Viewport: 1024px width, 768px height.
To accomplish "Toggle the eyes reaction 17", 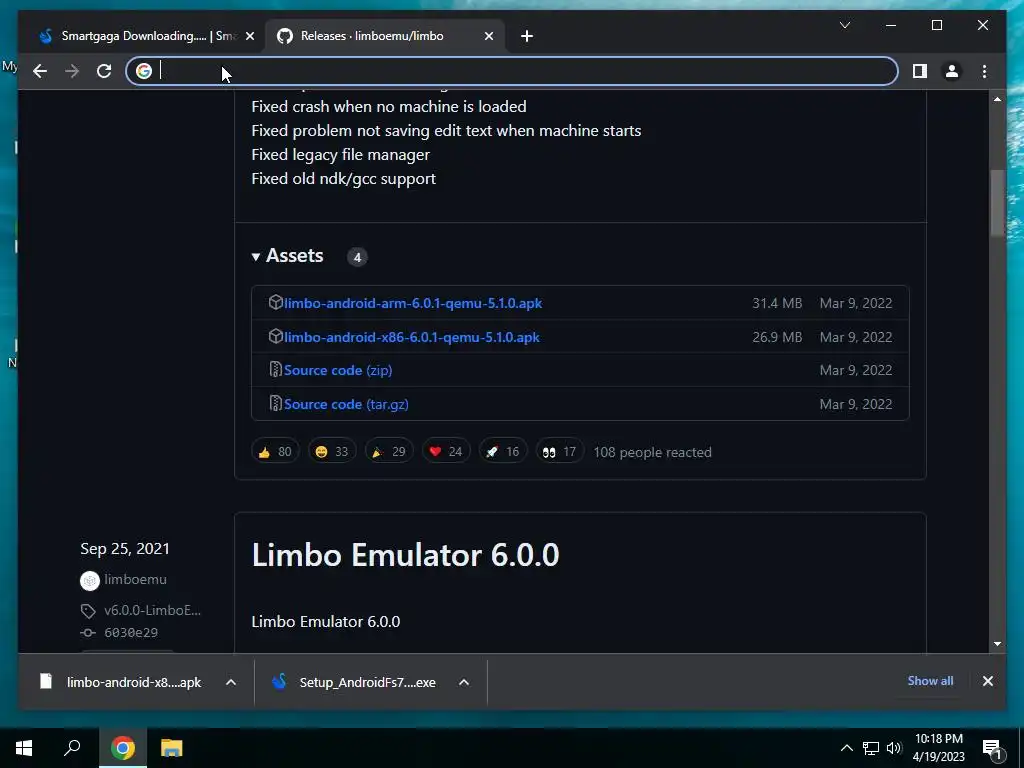I will pos(559,451).
